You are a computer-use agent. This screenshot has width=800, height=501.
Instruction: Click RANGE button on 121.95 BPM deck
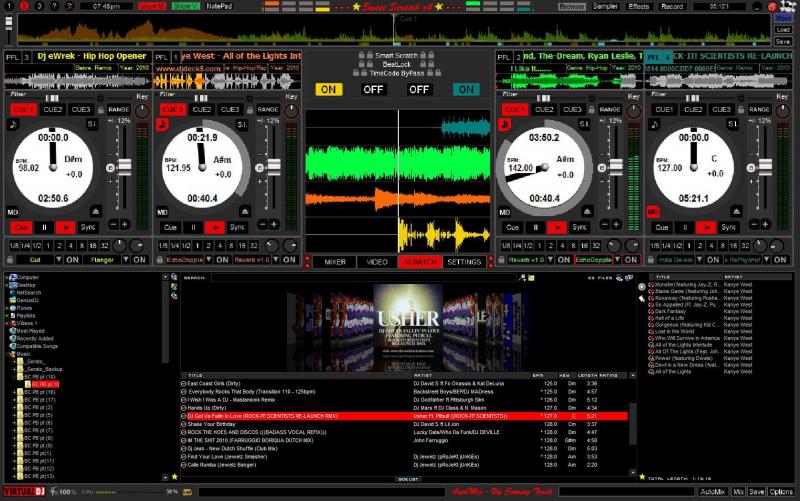(x=268, y=110)
